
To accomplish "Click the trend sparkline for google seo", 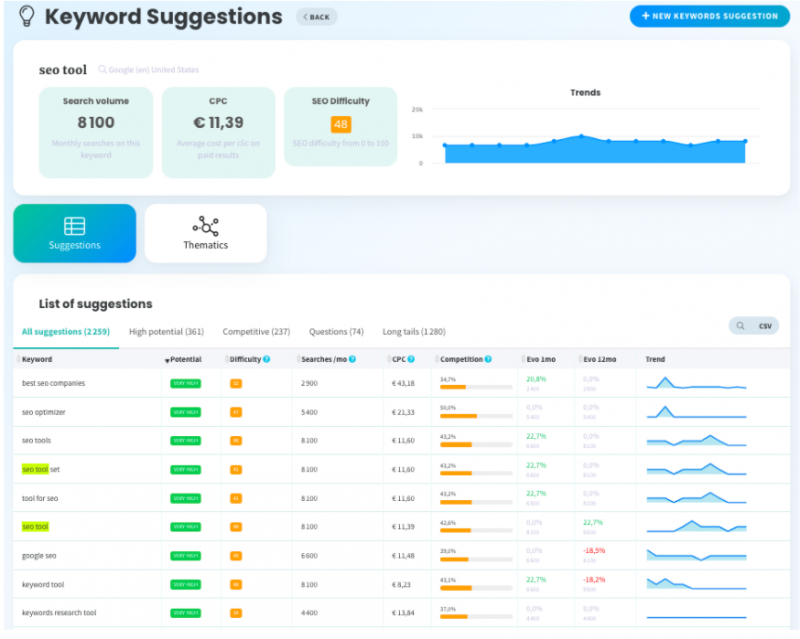I will [696, 555].
